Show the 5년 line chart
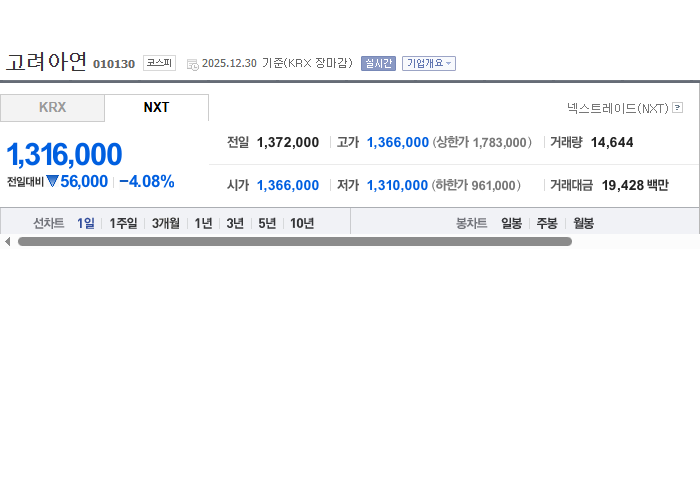Image resolution: width=700 pixels, height=490 pixels. [x=267, y=223]
